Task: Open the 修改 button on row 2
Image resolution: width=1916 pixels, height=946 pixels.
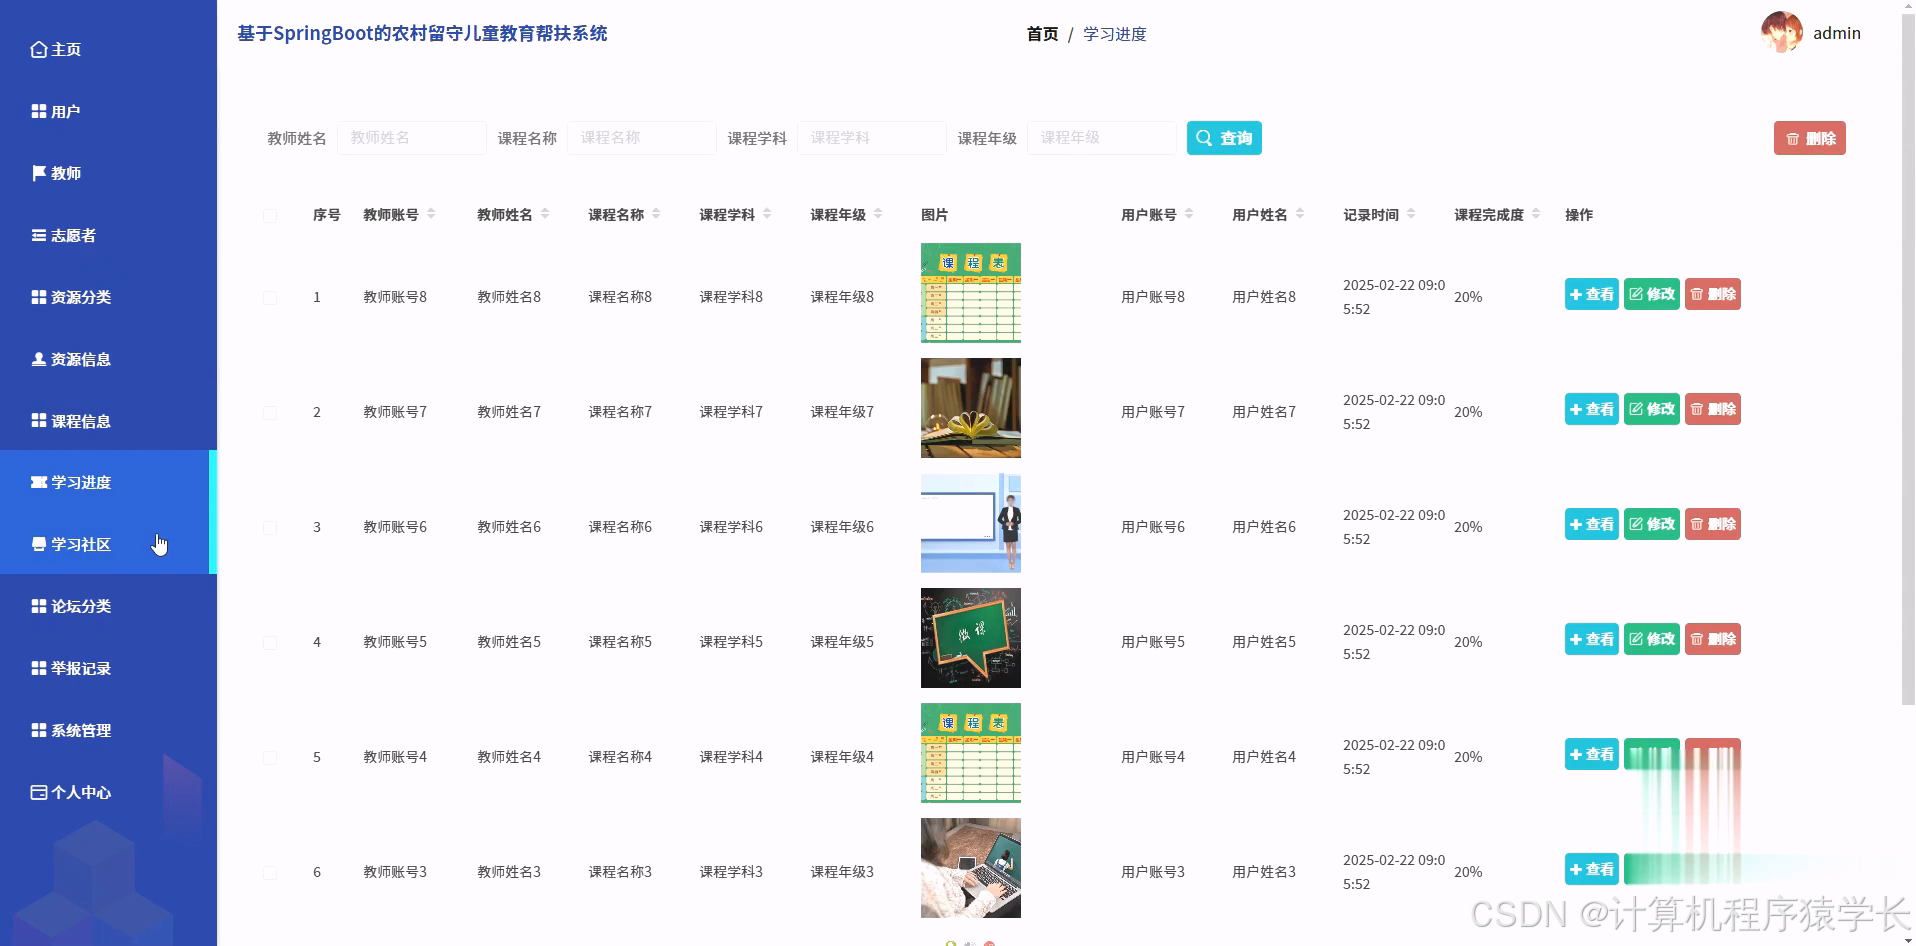Action: tap(1650, 409)
